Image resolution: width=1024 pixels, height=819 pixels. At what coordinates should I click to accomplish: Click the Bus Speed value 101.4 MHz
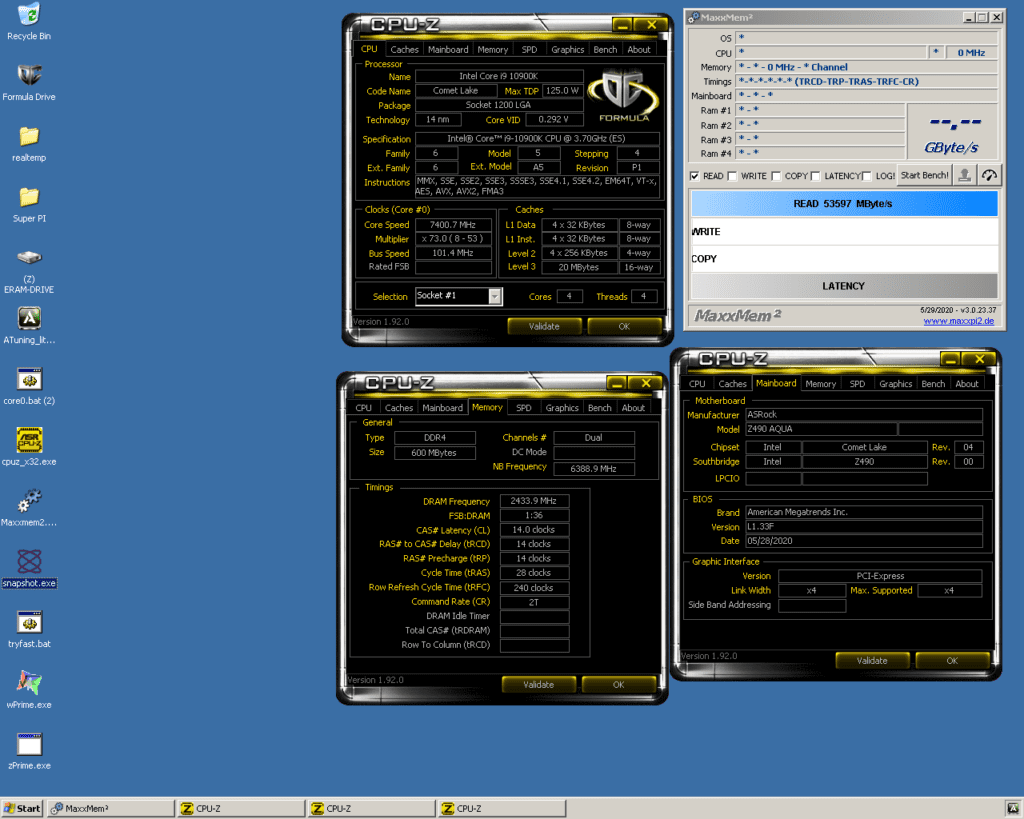[453, 253]
